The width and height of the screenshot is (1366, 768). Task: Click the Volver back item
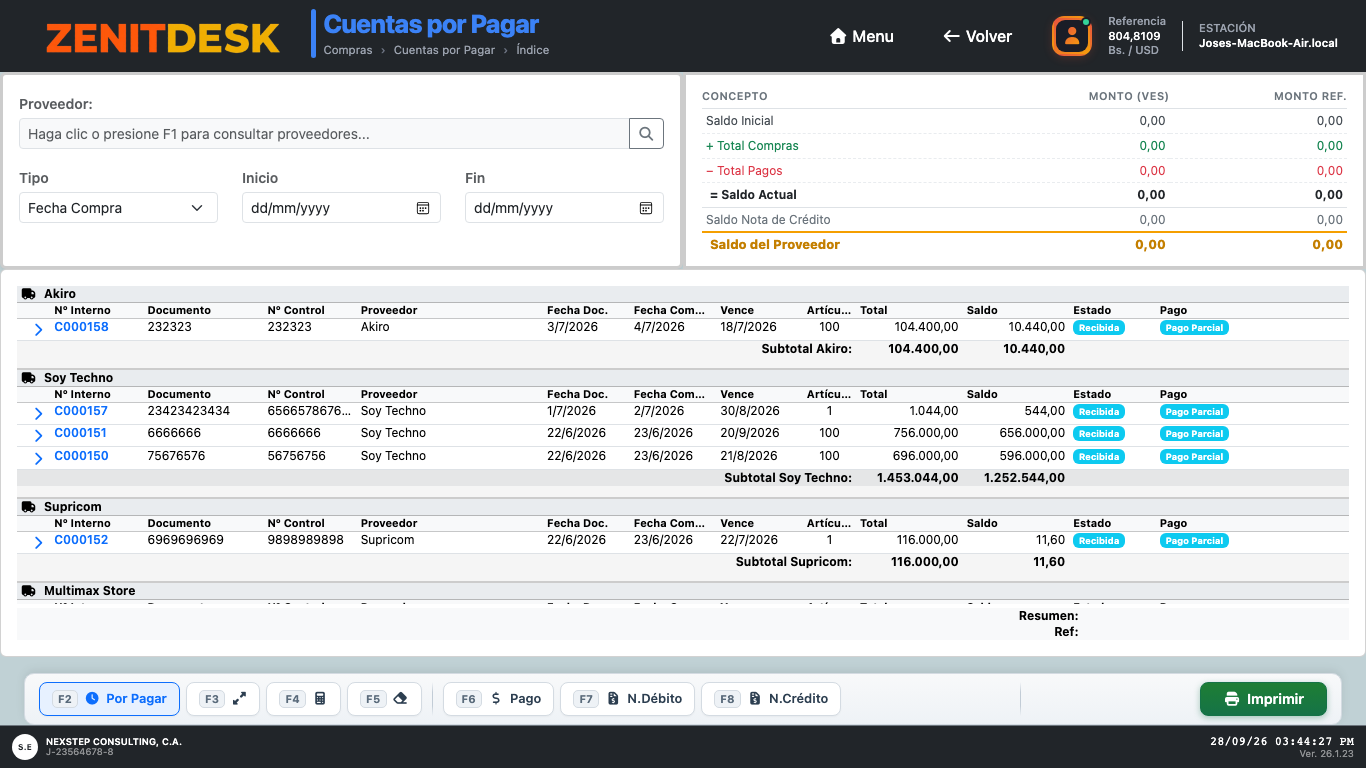[977, 36]
